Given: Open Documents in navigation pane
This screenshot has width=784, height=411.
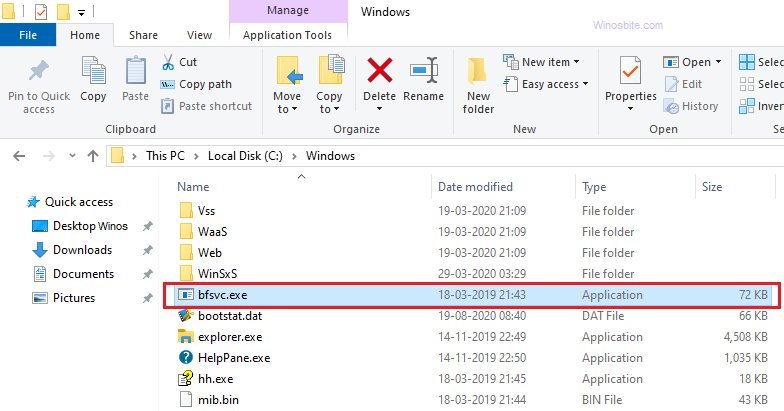Looking at the screenshot, I should [x=74, y=274].
